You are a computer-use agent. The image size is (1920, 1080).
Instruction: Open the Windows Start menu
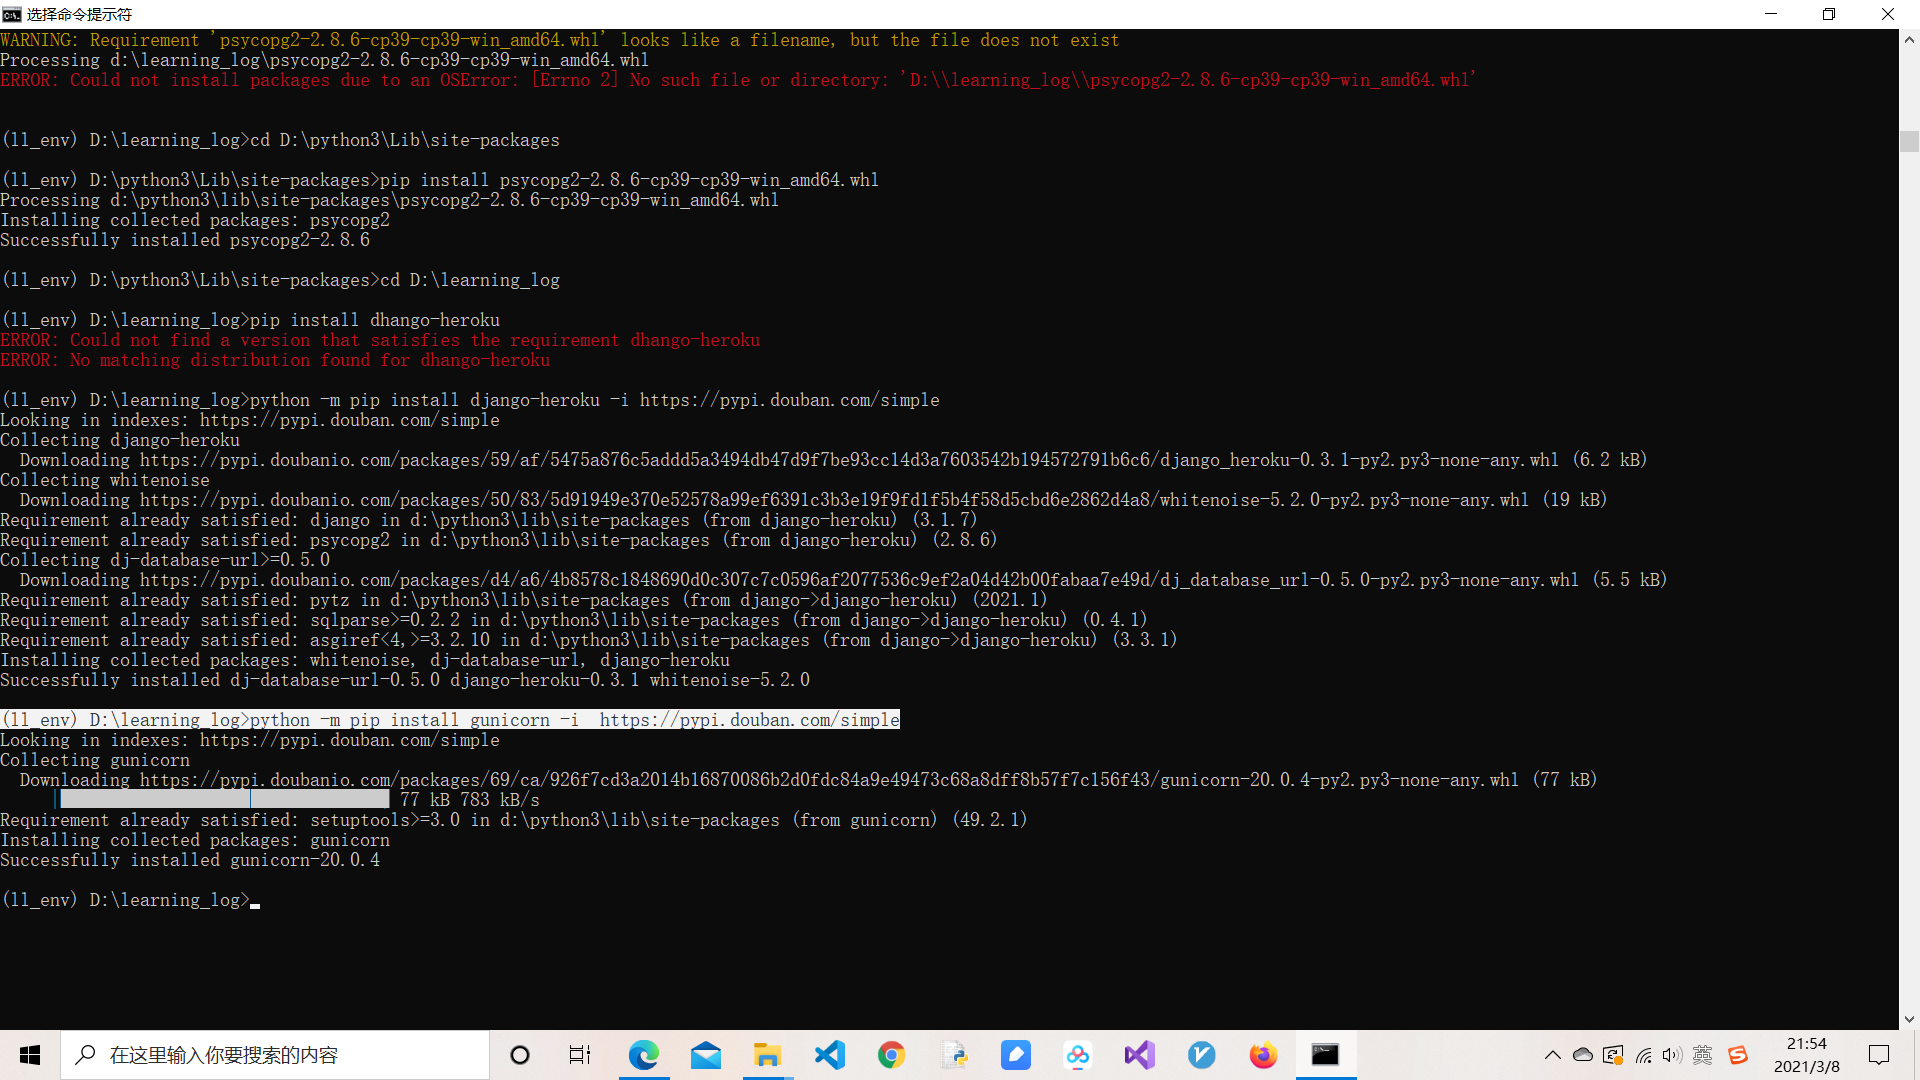(x=29, y=1055)
